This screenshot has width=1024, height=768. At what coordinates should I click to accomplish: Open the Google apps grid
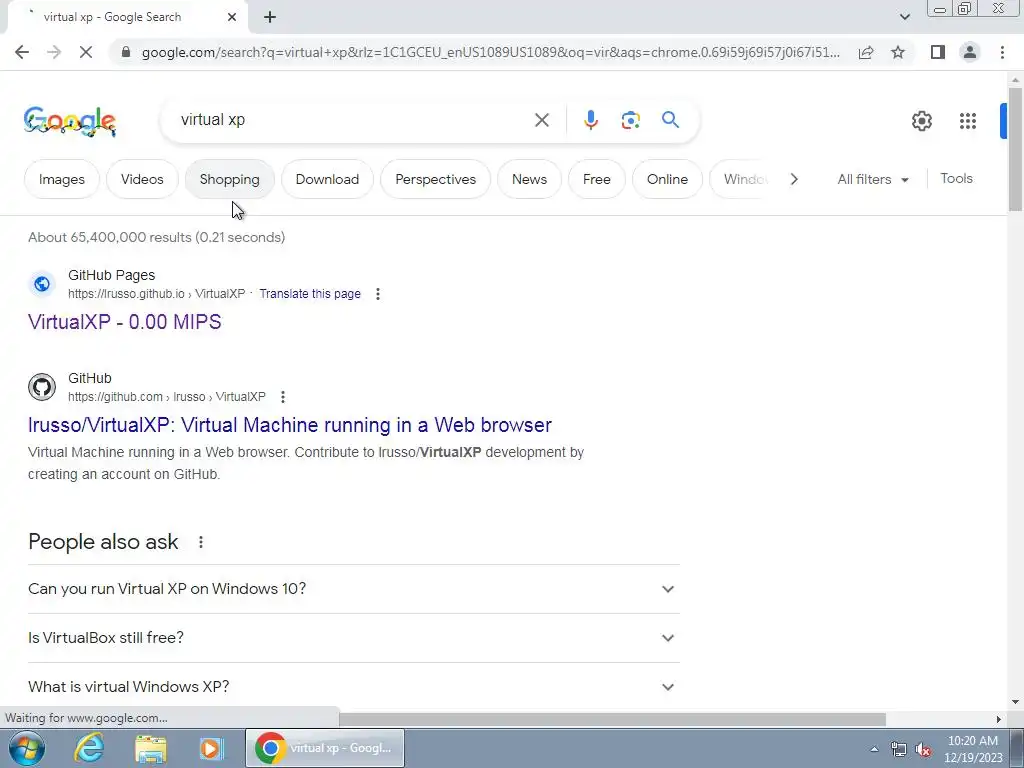[968, 121]
